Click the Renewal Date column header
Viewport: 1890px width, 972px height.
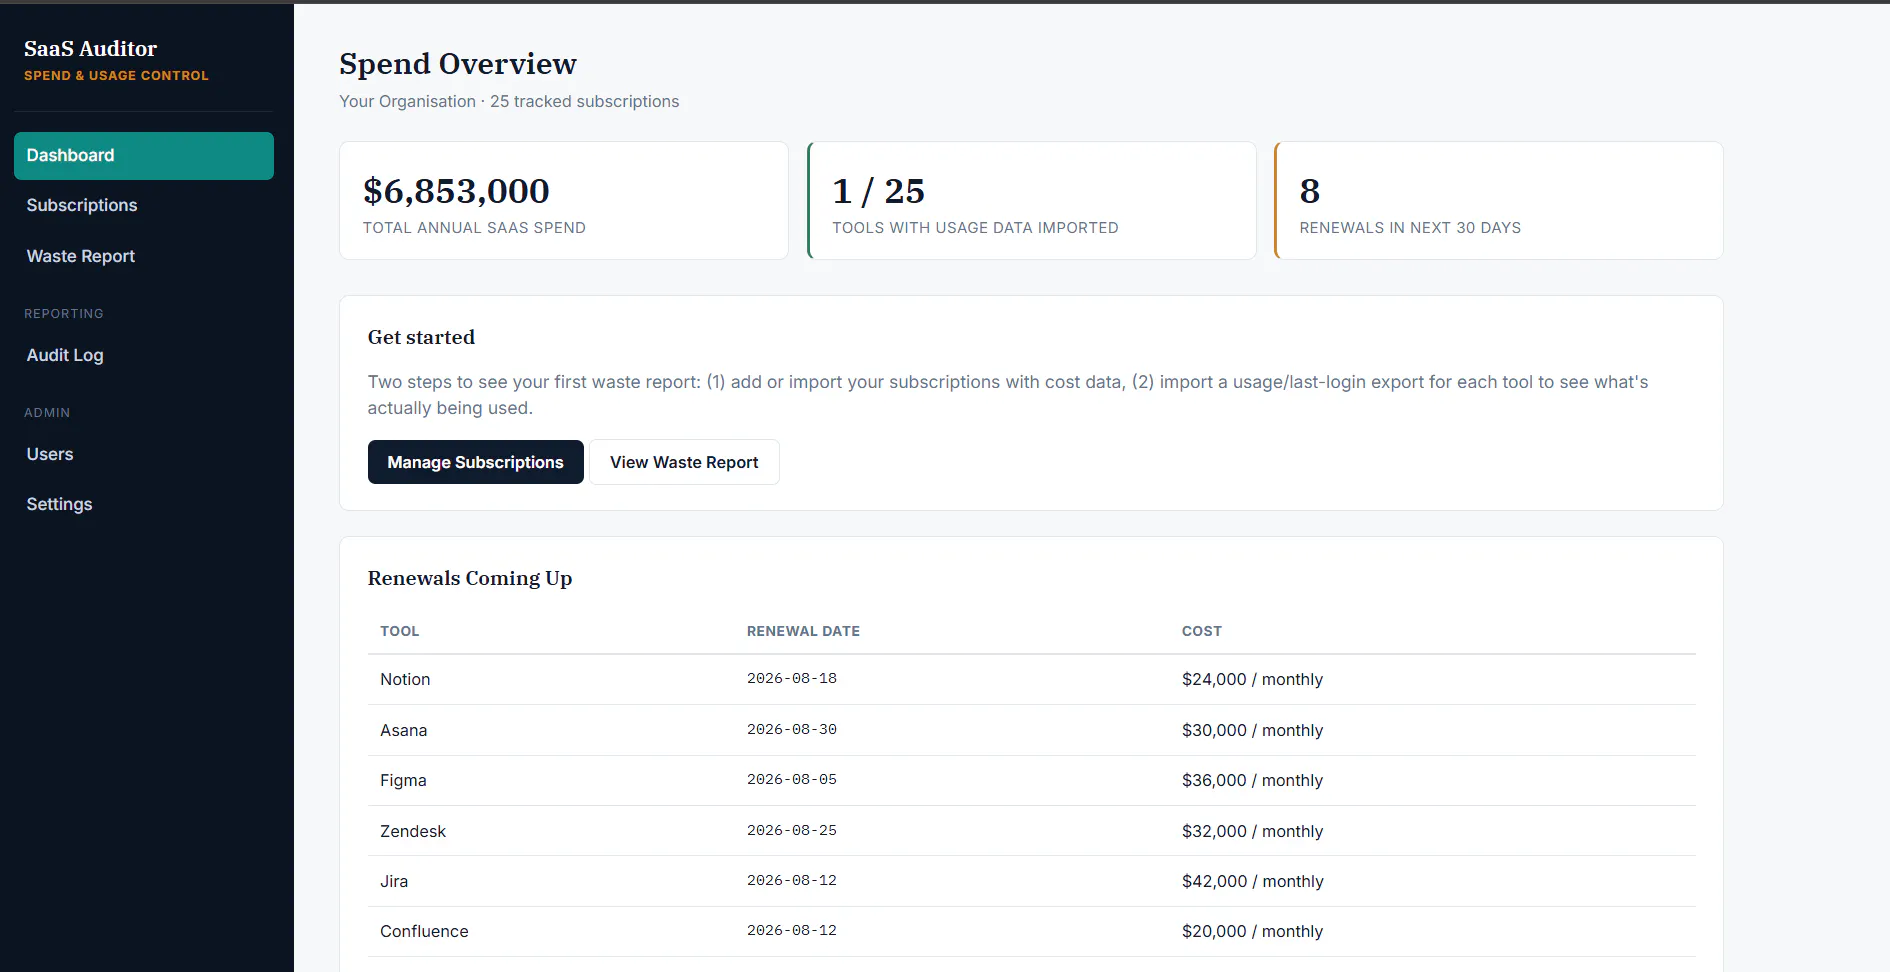pyautogui.click(x=803, y=631)
